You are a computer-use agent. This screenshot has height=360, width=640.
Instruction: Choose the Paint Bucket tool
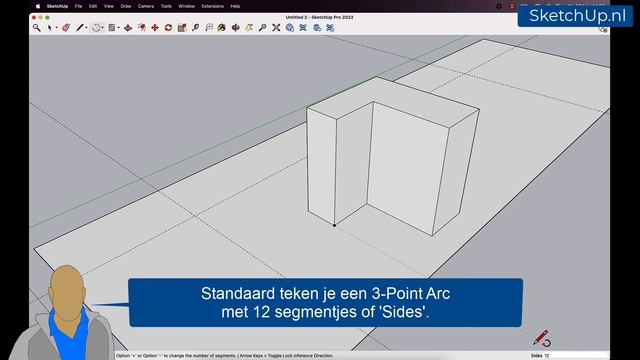click(x=222, y=28)
